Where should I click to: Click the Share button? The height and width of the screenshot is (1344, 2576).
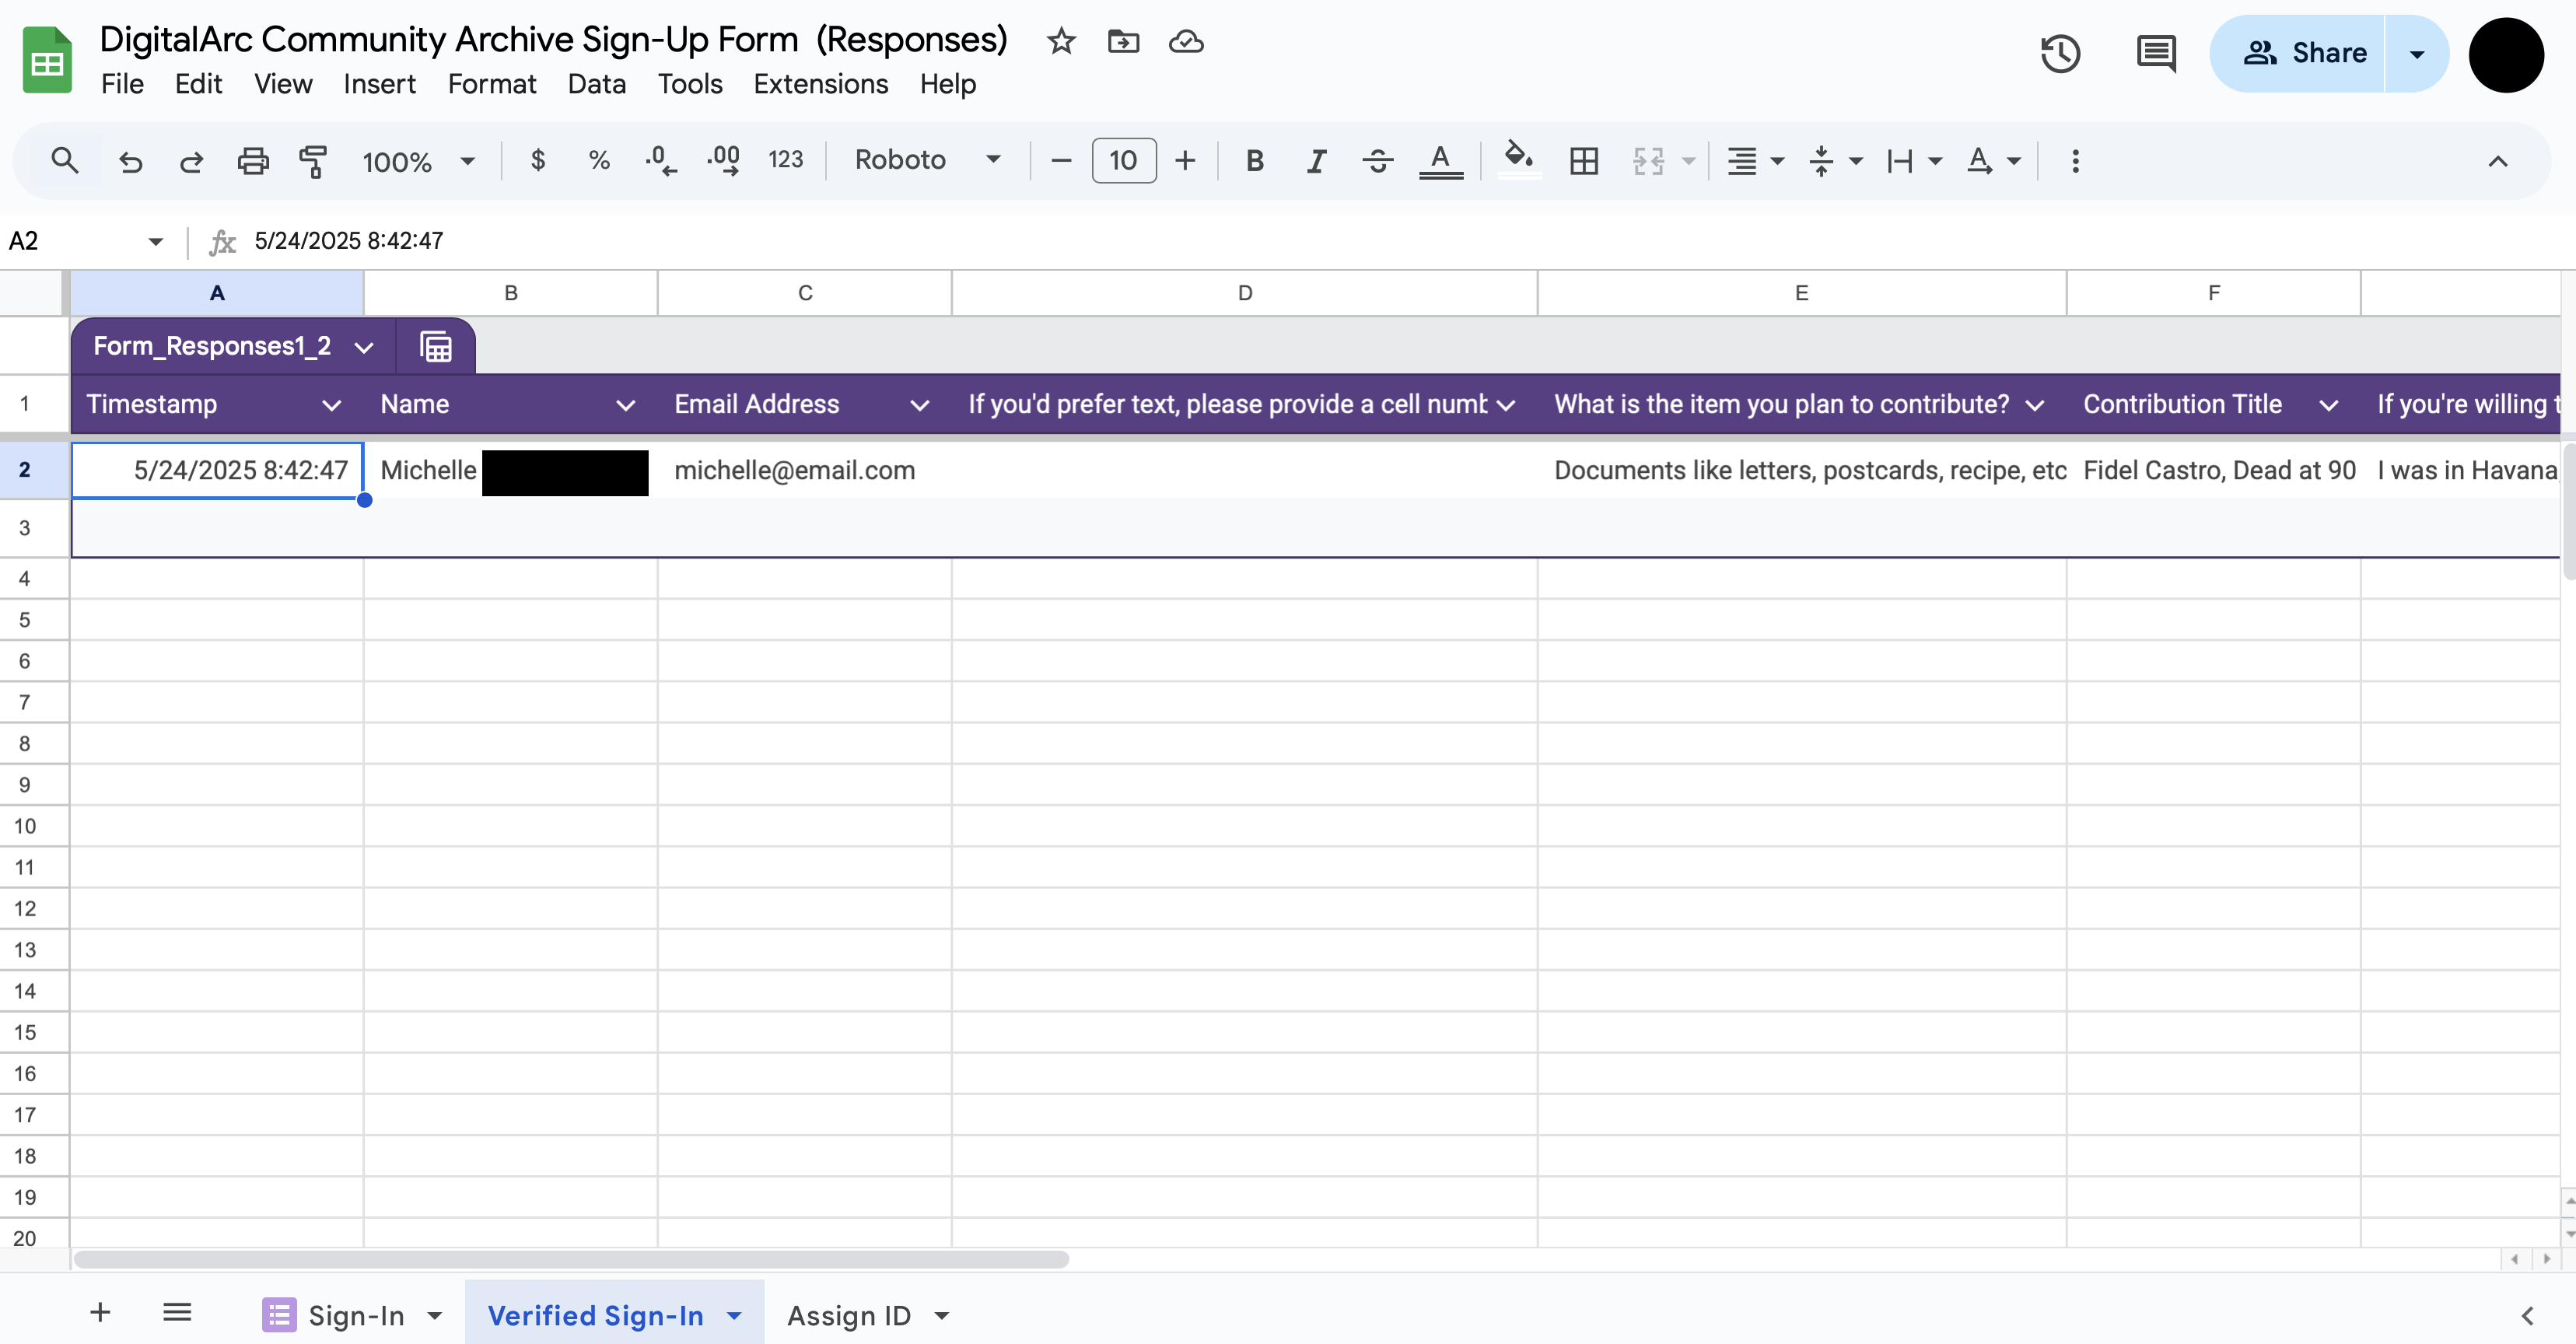point(2297,53)
